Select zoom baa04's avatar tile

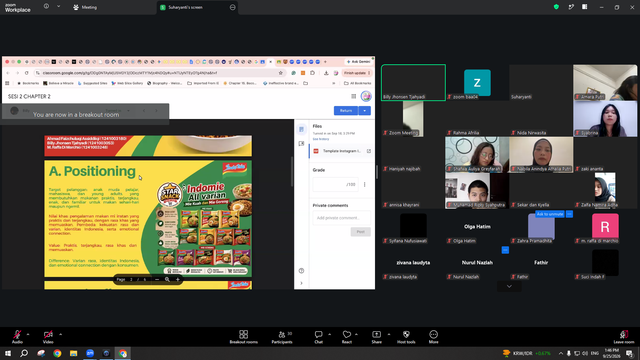[477, 82]
